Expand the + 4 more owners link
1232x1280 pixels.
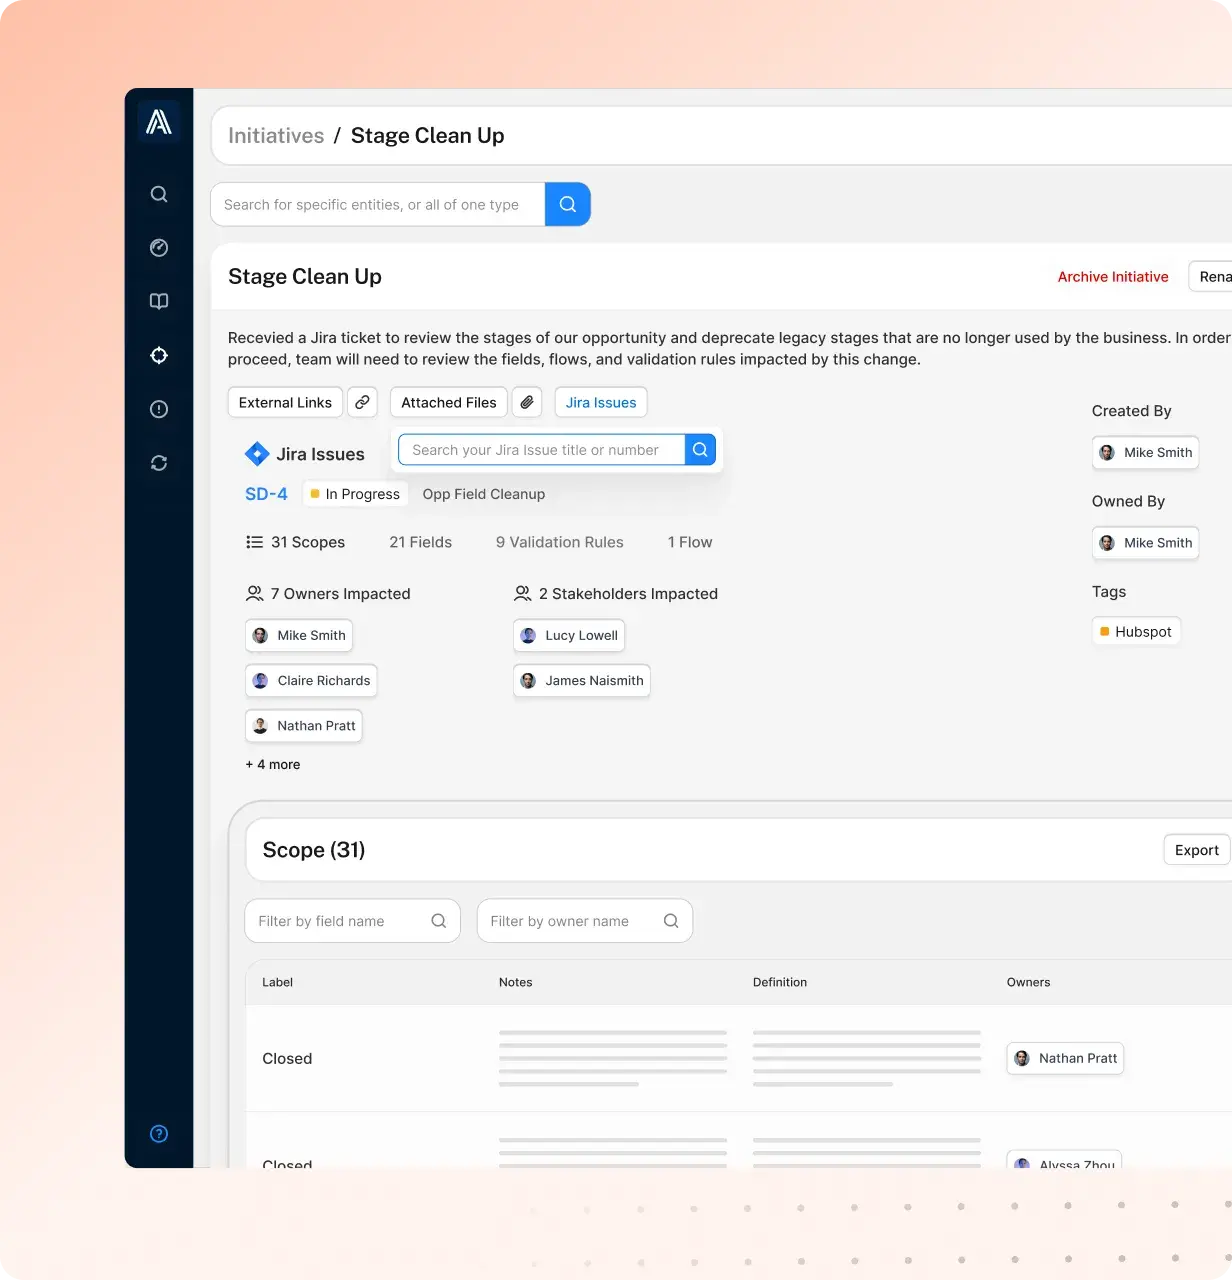click(x=273, y=764)
